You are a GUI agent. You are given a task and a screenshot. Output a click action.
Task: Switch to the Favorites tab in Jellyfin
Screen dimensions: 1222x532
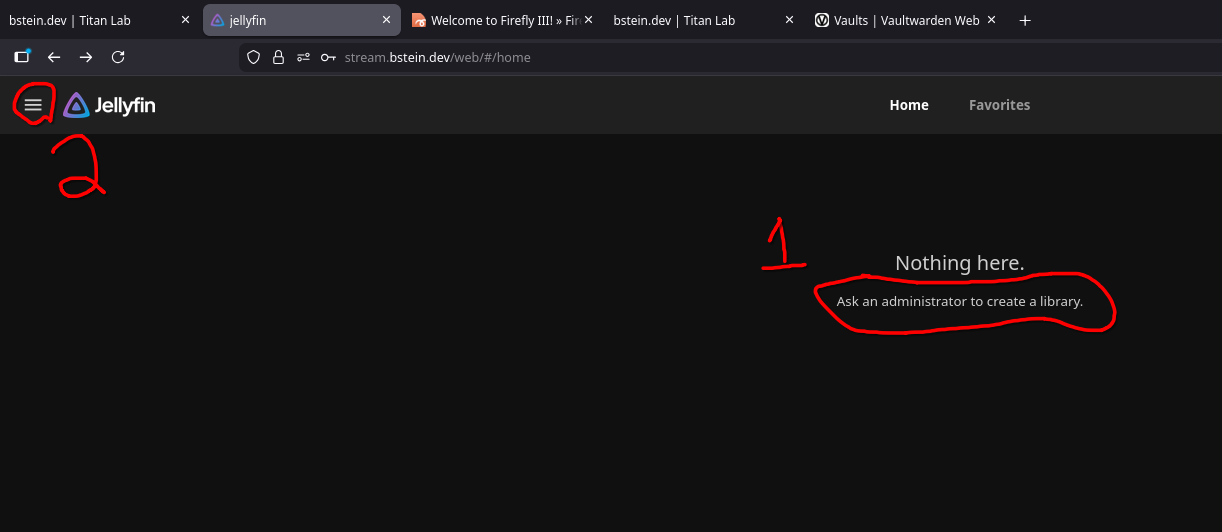pyautogui.click(x=999, y=105)
